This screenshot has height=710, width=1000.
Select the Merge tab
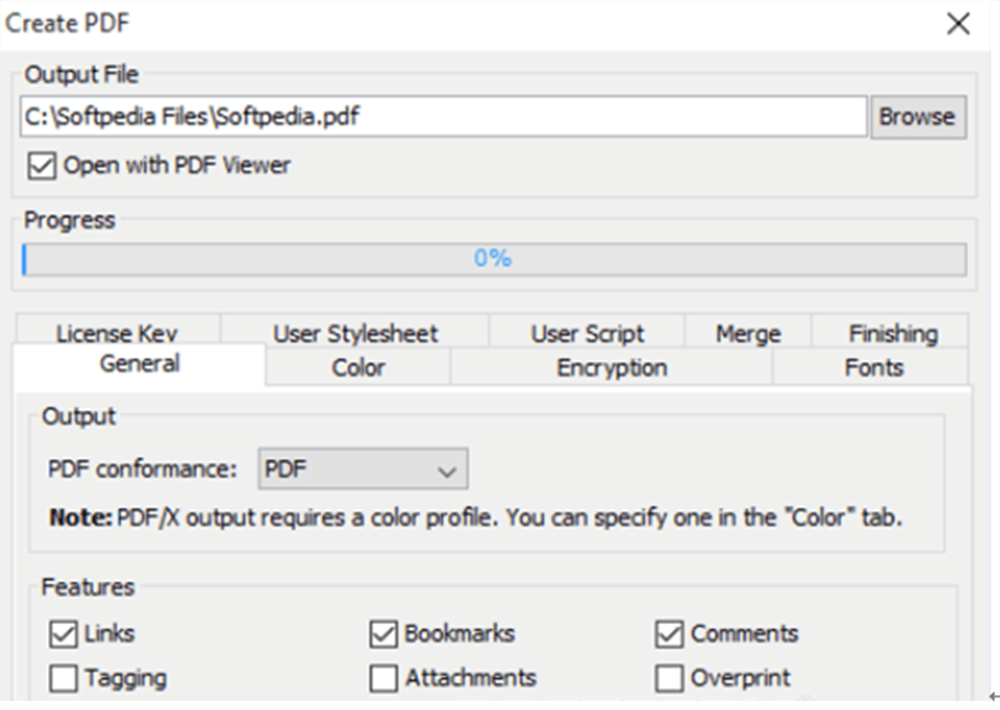(748, 332)
